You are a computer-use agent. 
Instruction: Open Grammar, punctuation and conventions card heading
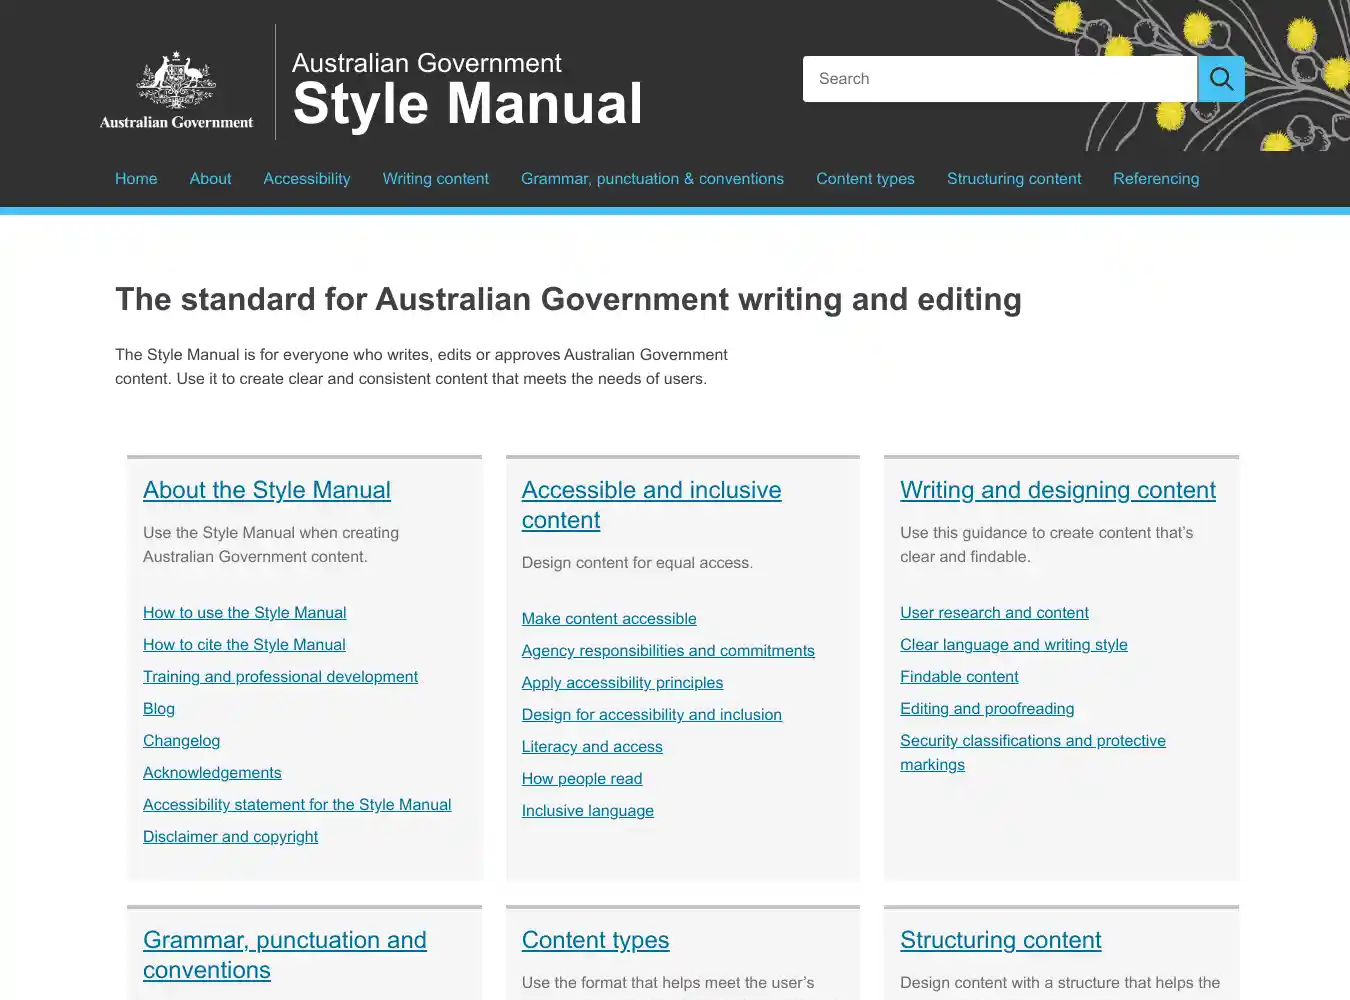tap(284, 955)
